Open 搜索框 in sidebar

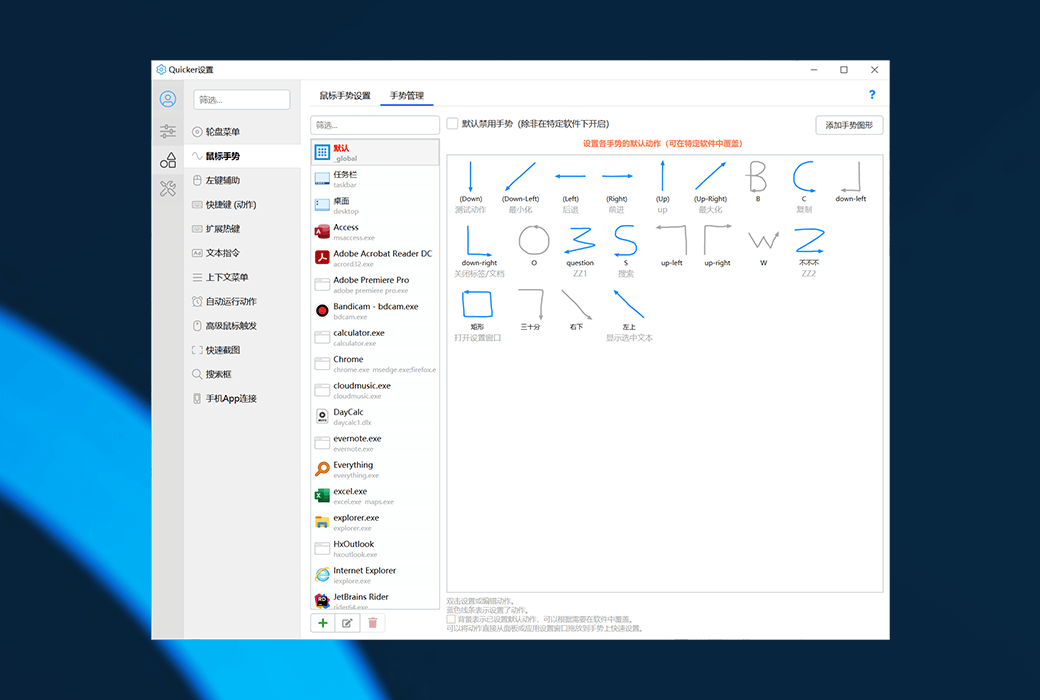[x=242, y=374]
